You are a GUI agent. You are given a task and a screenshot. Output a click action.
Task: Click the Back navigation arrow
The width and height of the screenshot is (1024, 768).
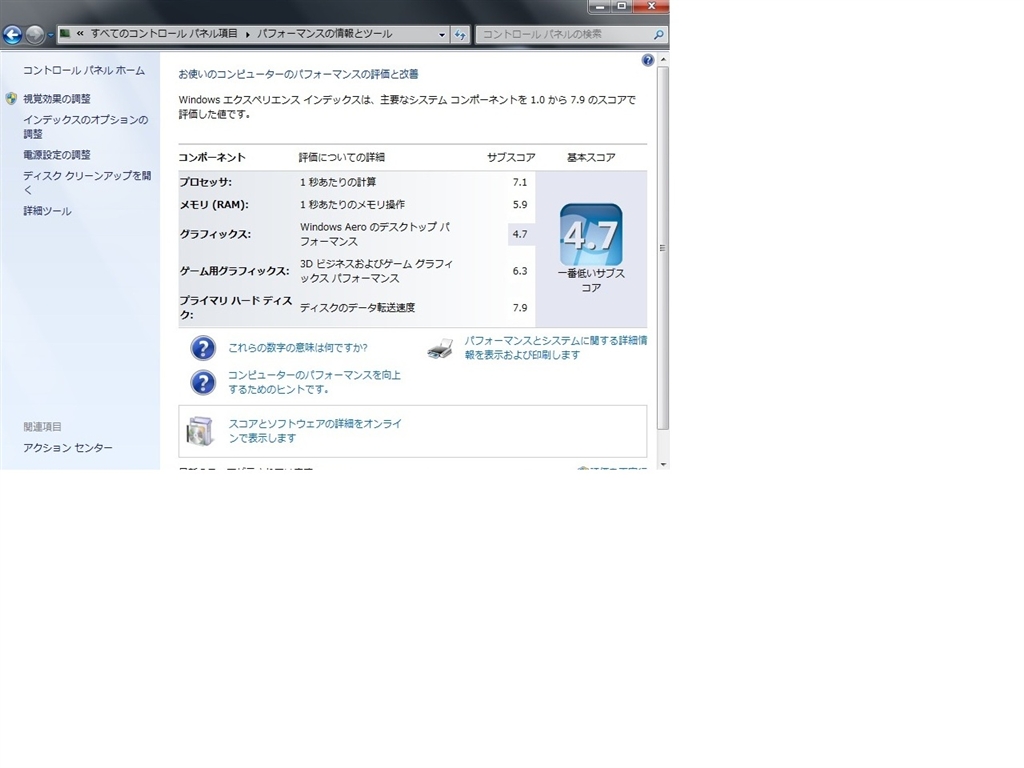tap(12, 34)
